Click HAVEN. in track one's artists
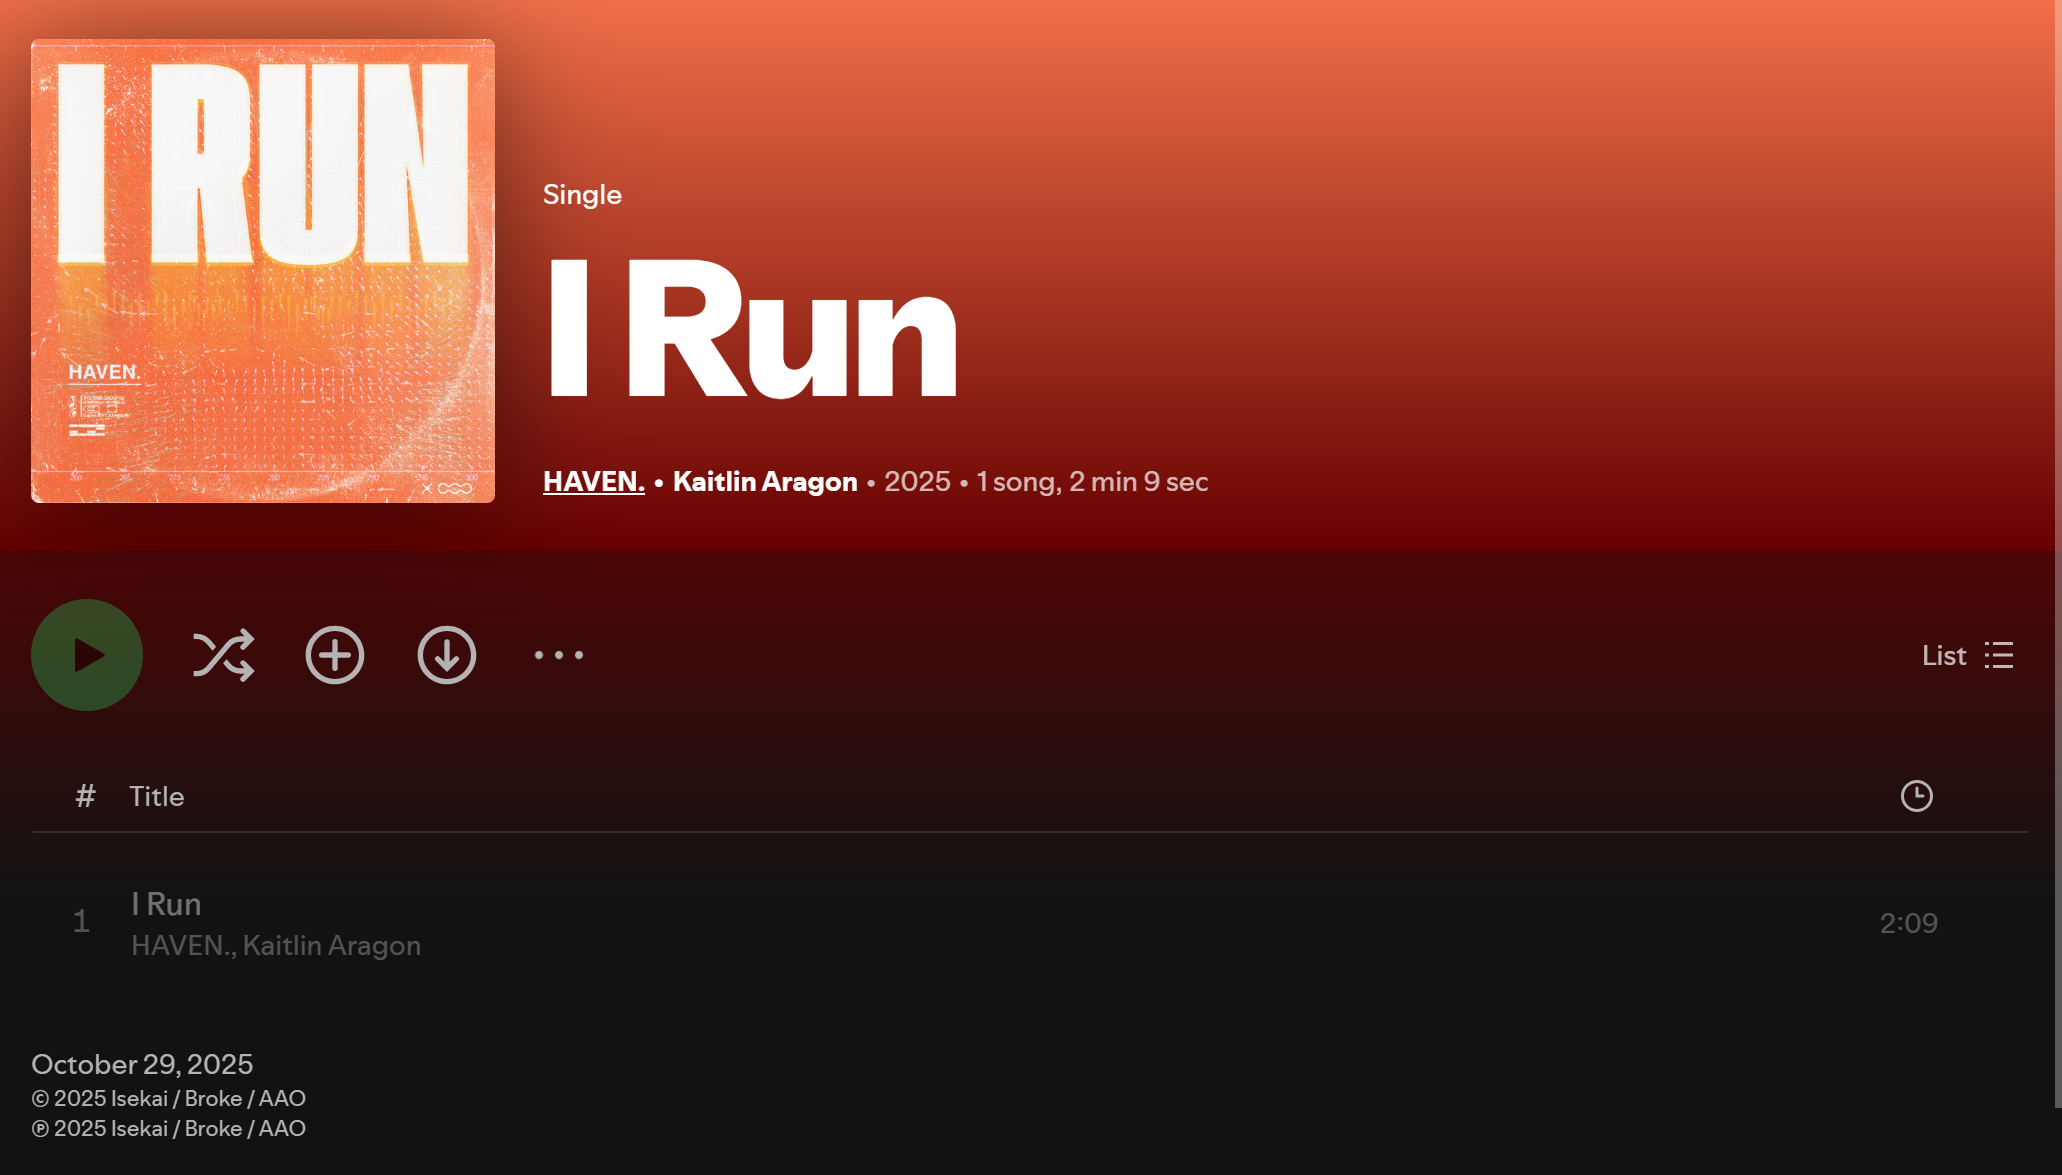The width and height of the screenshot is (2062, 1175). [181, 946]
